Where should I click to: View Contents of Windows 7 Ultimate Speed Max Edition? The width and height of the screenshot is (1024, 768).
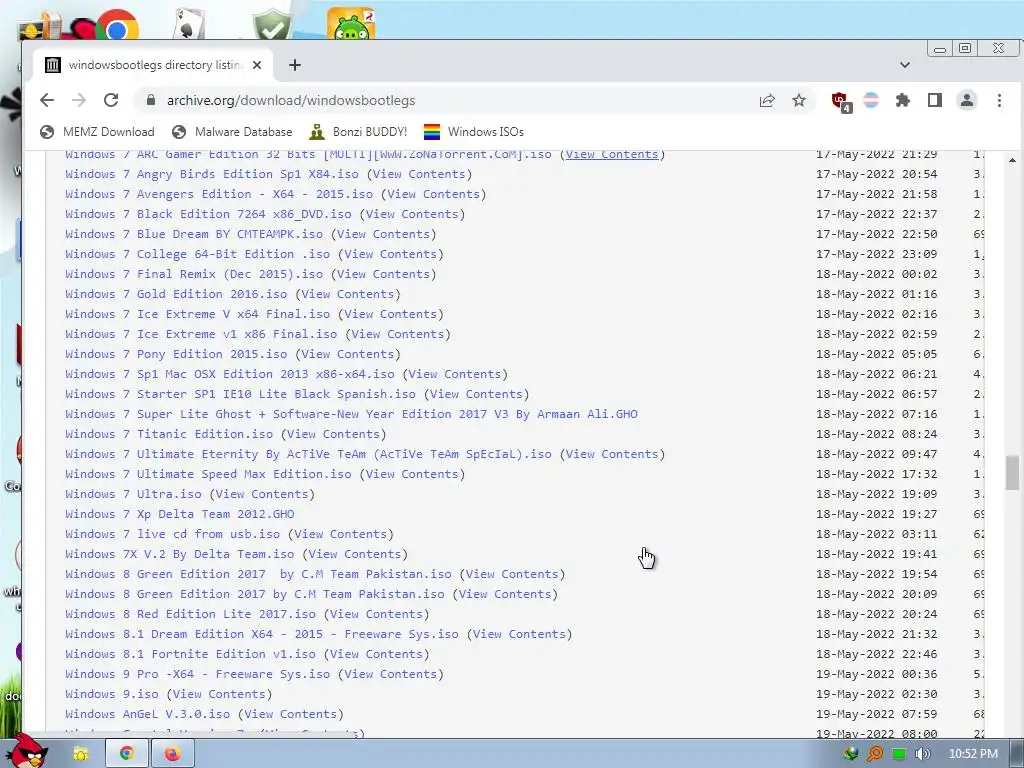click(x=412, y=474)
